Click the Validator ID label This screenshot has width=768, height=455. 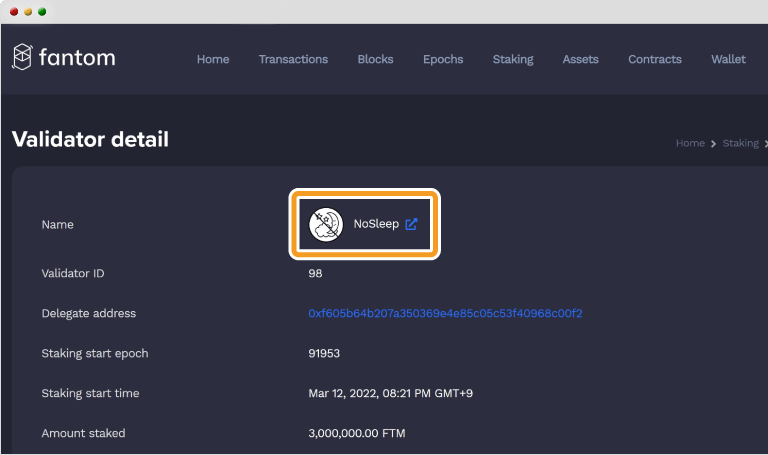click(x=73, y=273)
